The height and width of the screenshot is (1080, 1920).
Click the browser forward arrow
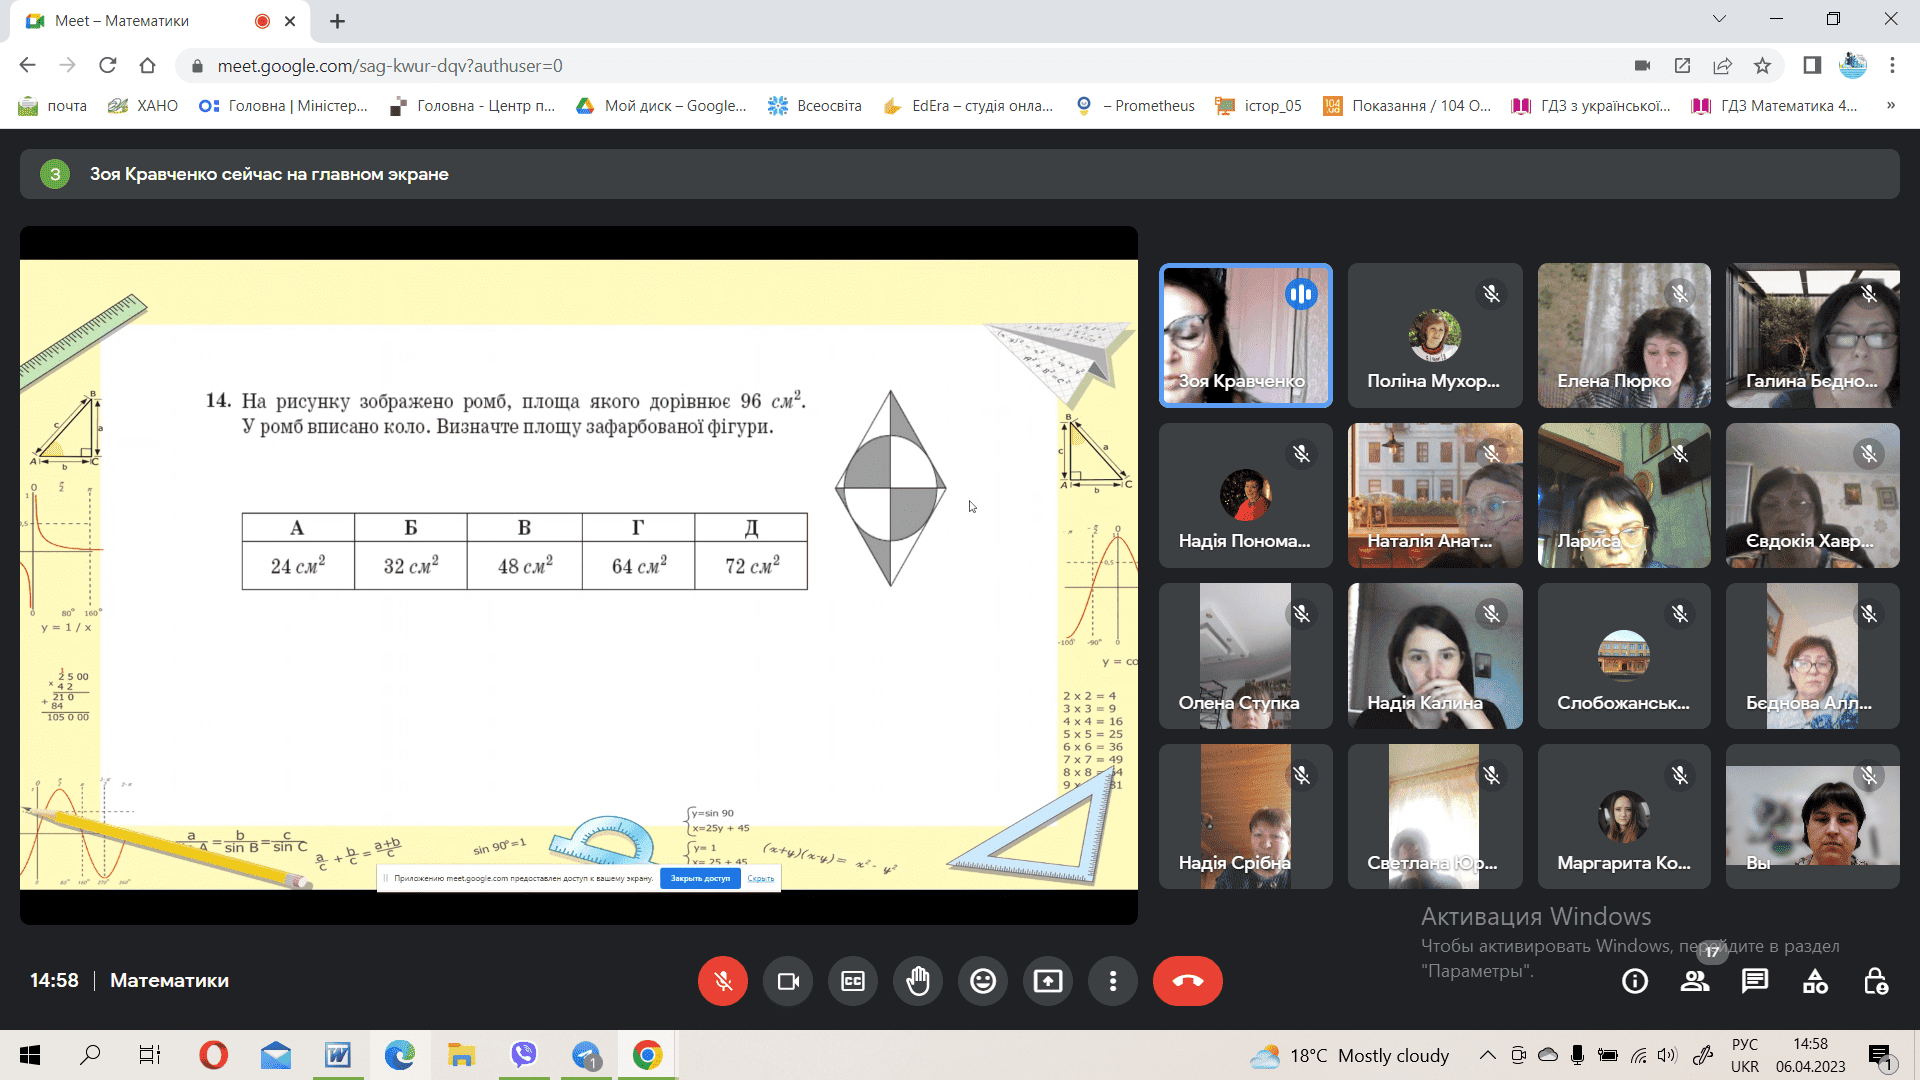point(67,65)
